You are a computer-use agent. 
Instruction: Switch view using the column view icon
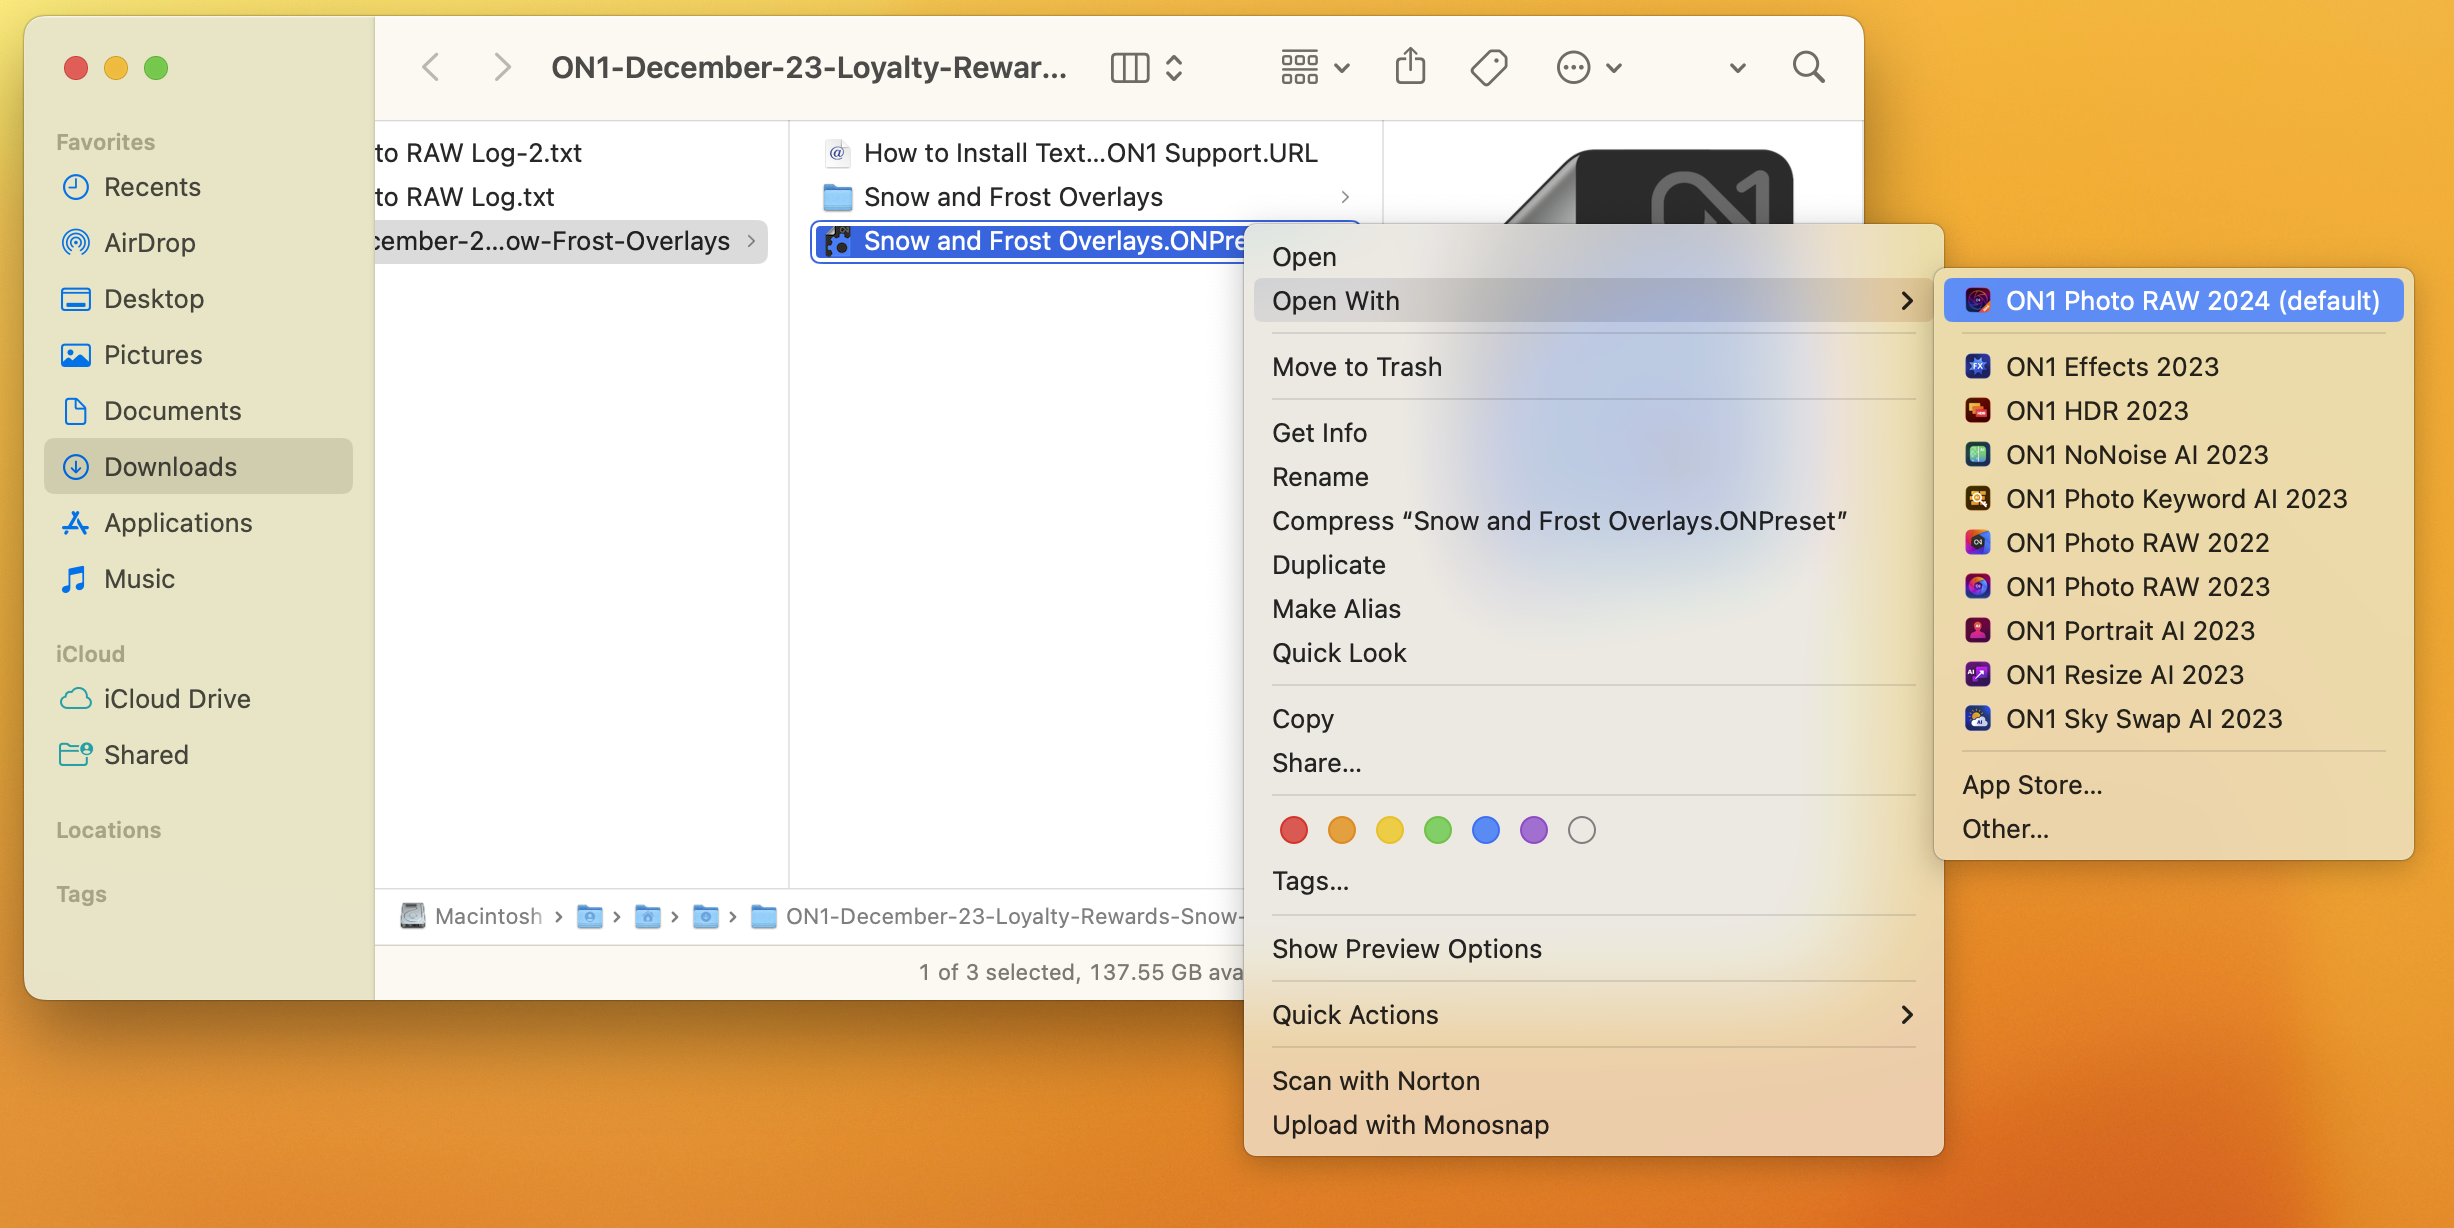pyautogui.click(x=1130, y=68)
